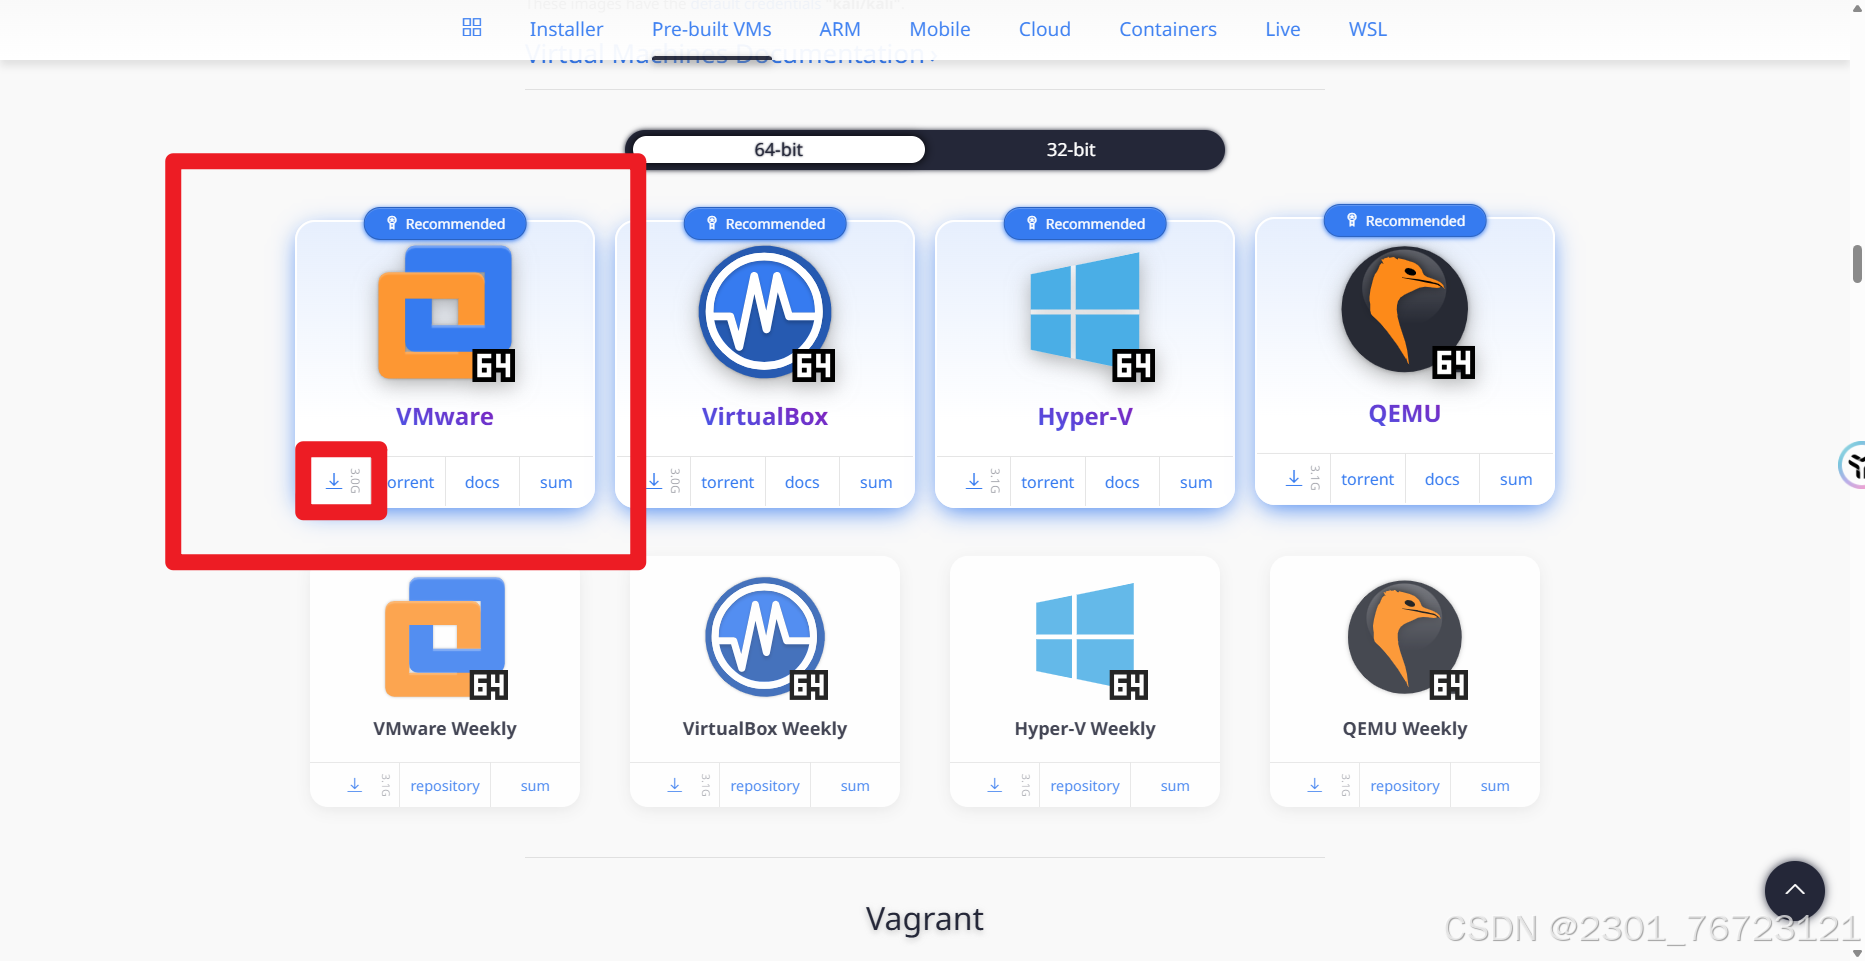
Task: Open the Installer section
Action: pos(566,29)
